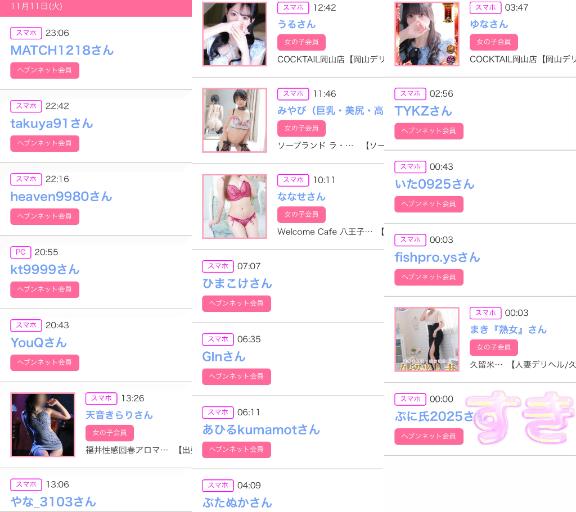
Task: Open ひまこけさん profile link
Action: (x=237, y=283)
